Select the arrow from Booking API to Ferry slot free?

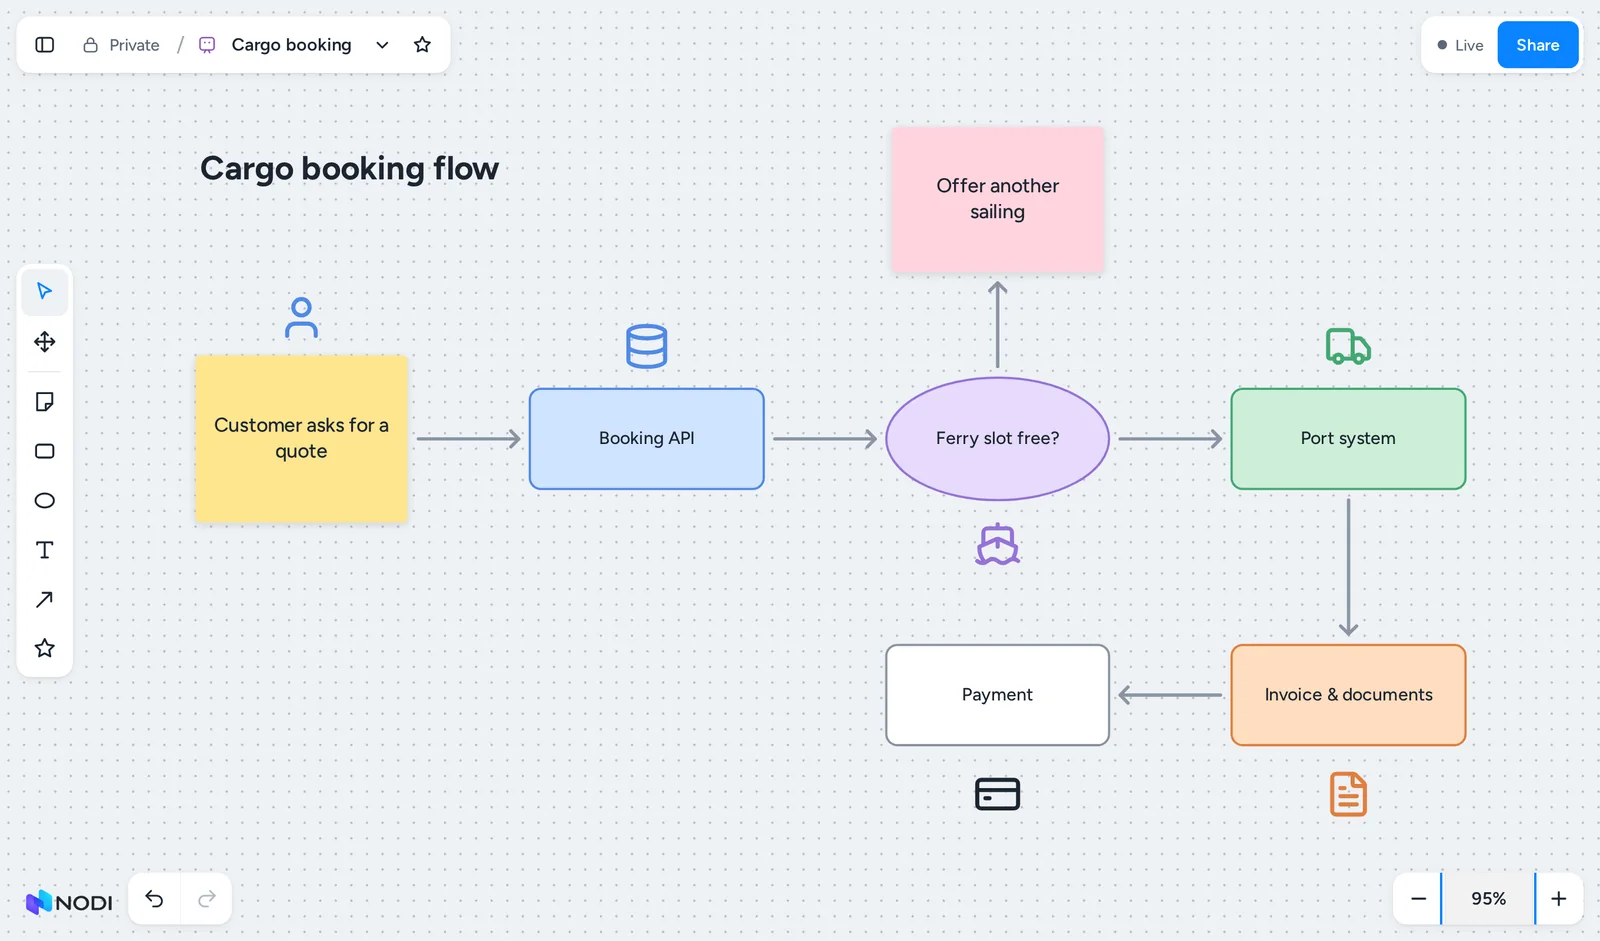click(x=825, y=438)
